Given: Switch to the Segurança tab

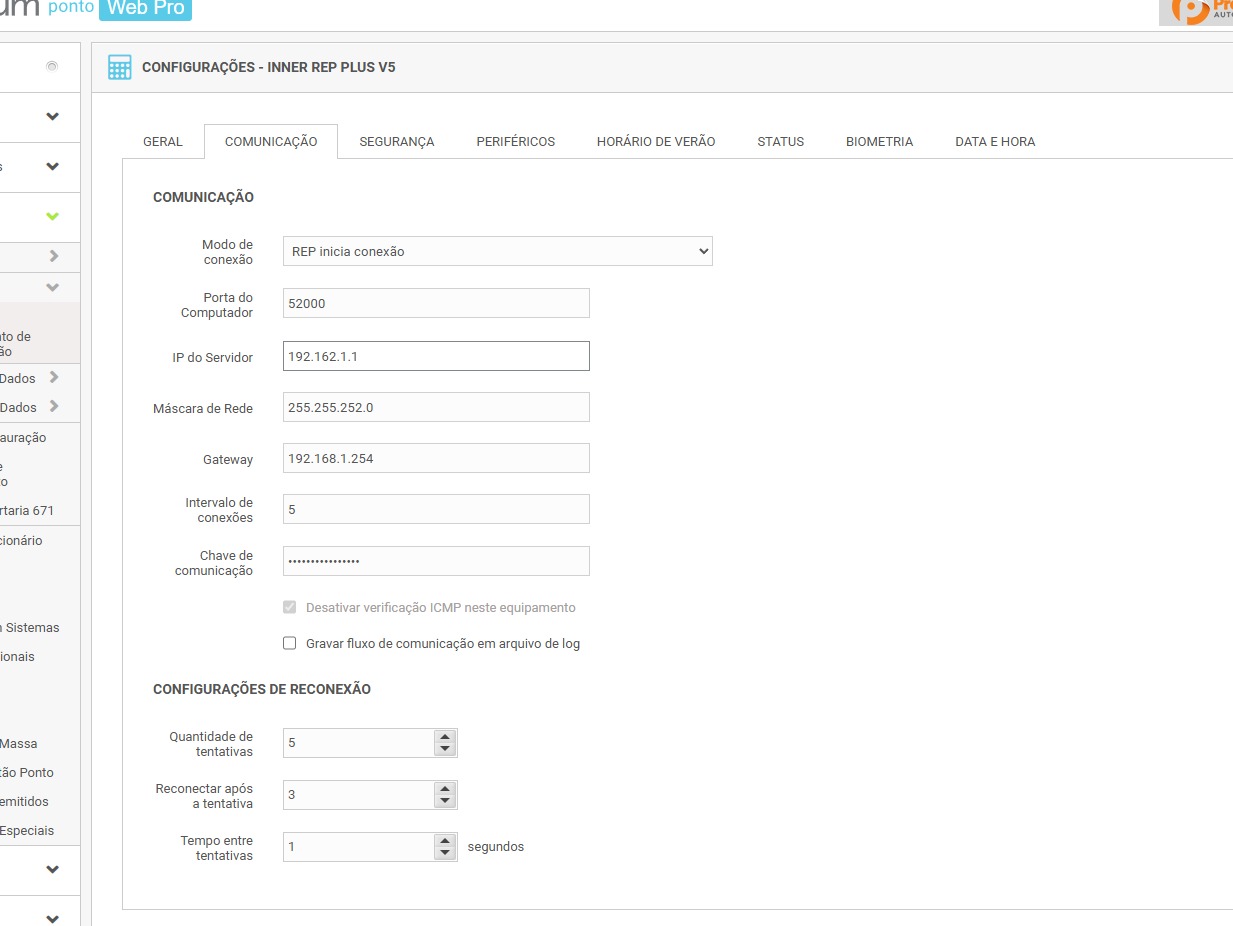Looking at the screenshot, I should click(396, 142).
